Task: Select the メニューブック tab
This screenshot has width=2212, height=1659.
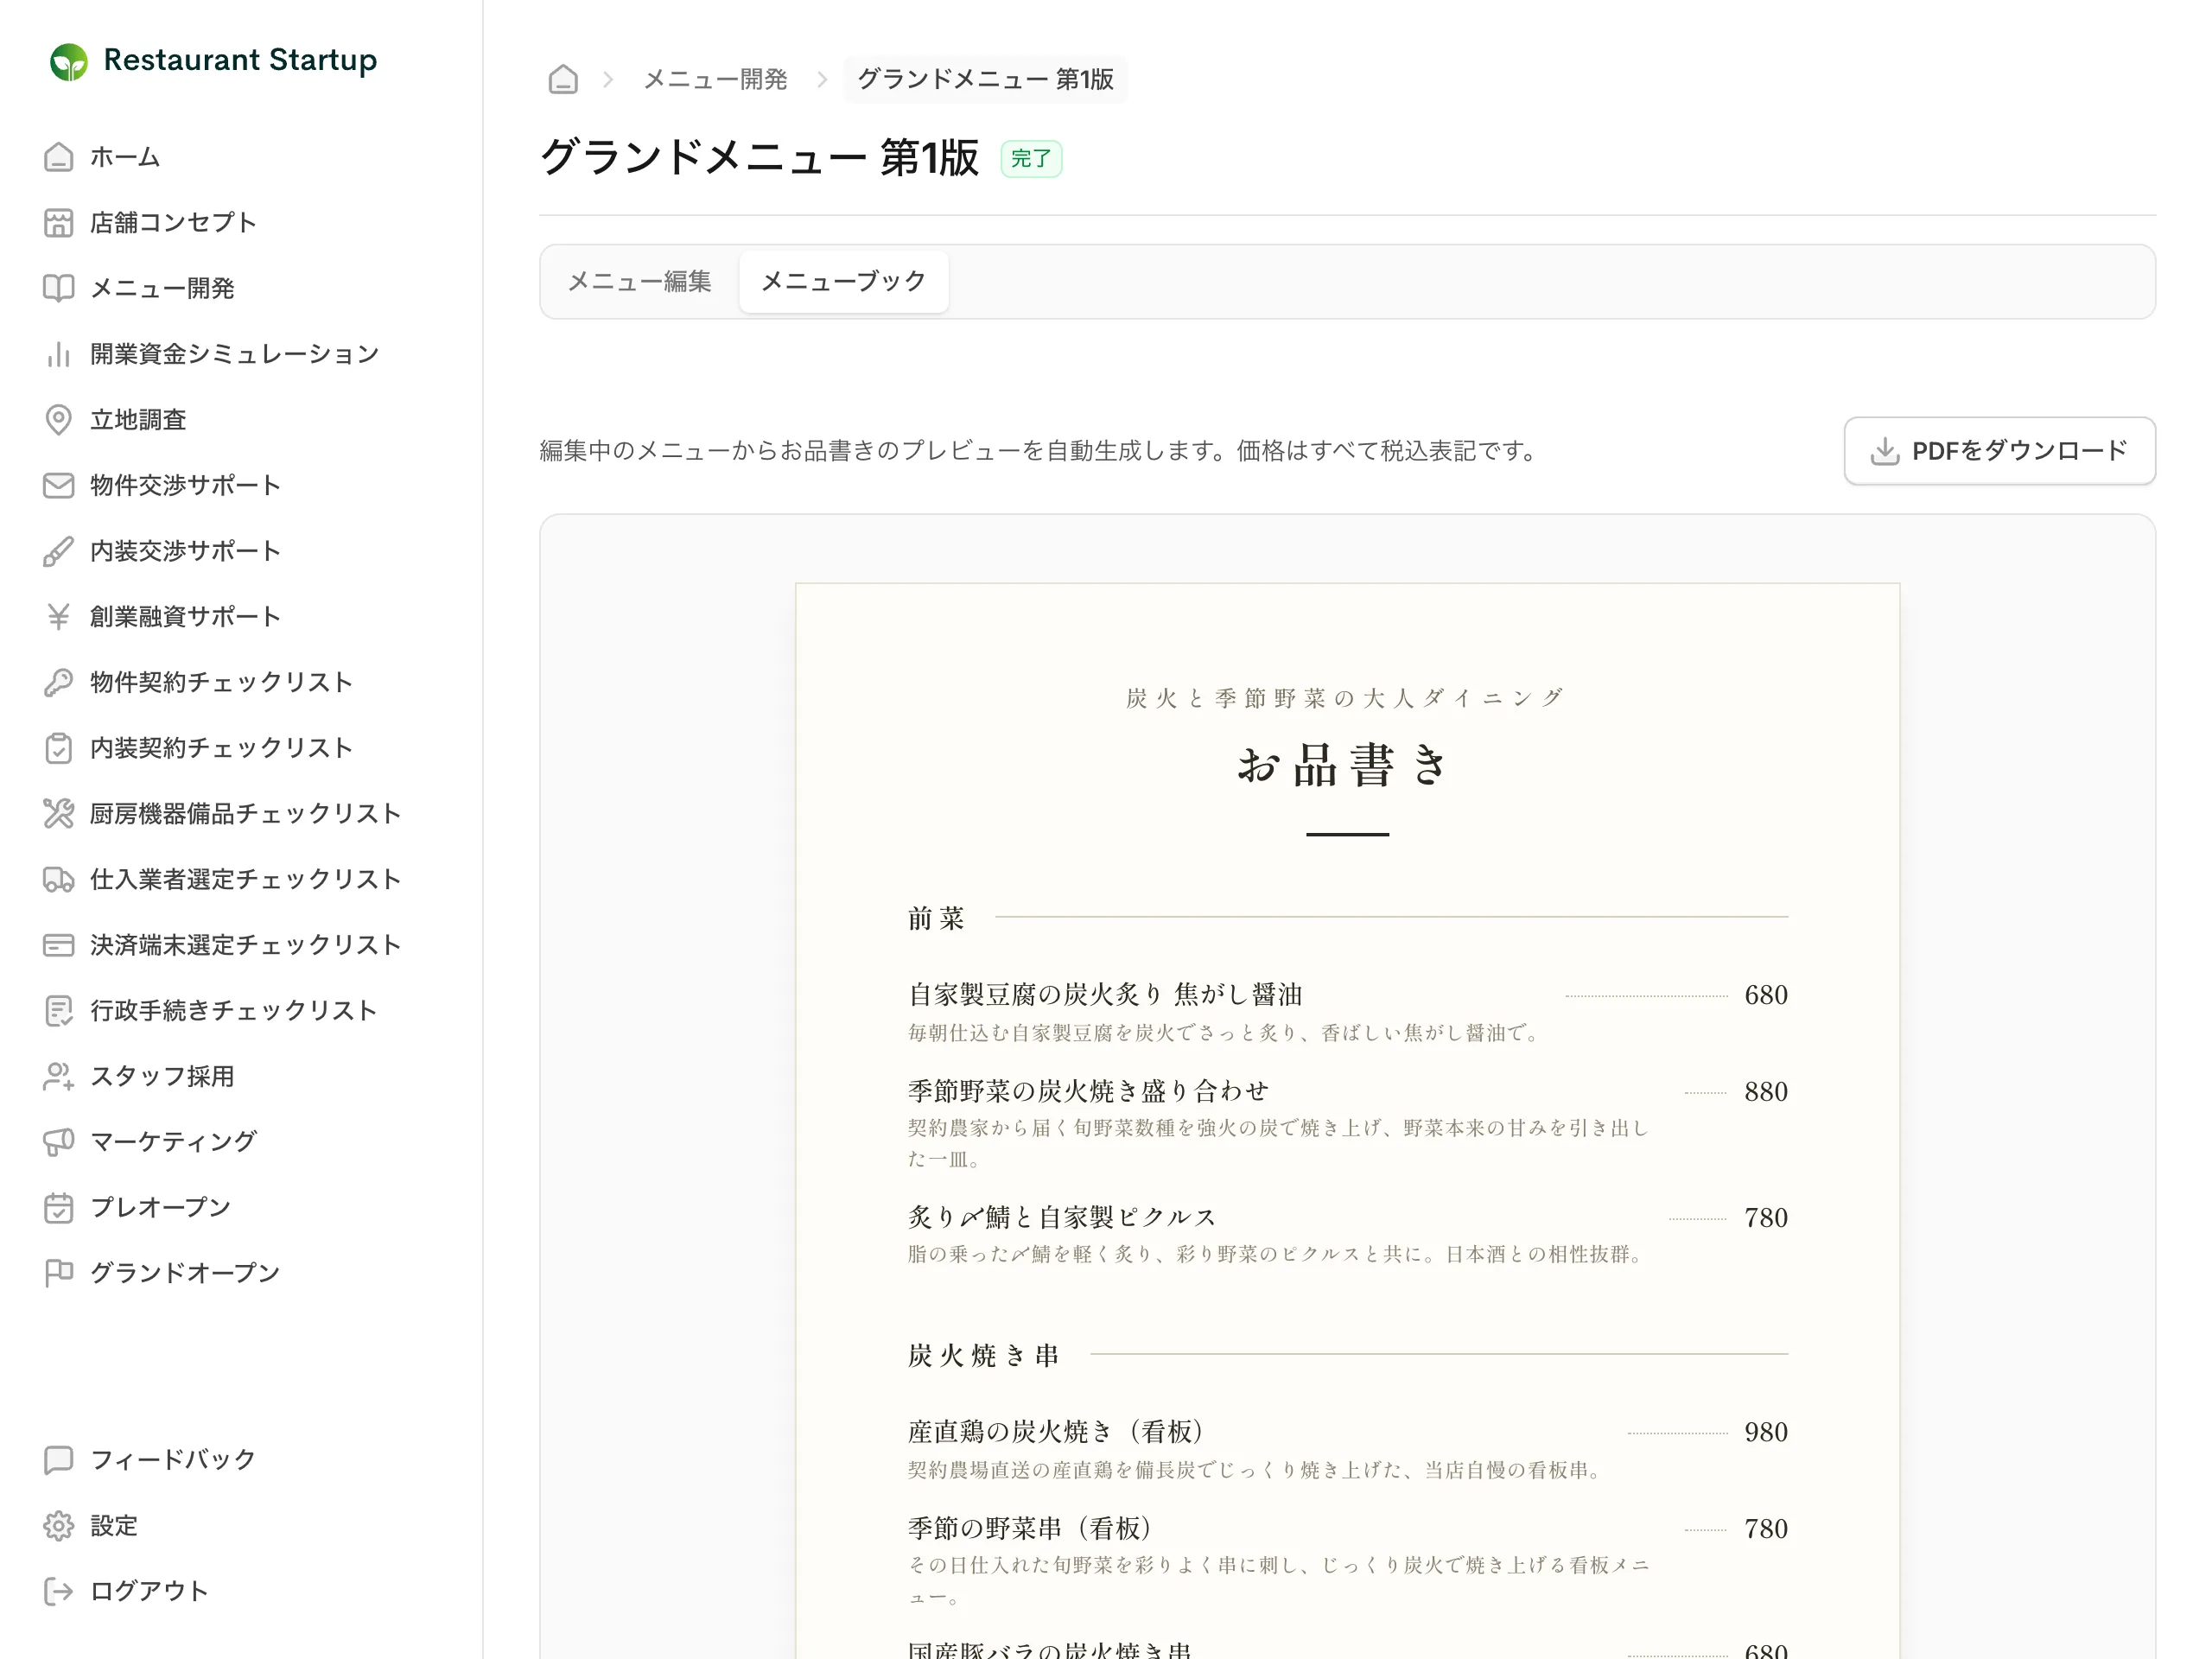Action: [844, 282]
